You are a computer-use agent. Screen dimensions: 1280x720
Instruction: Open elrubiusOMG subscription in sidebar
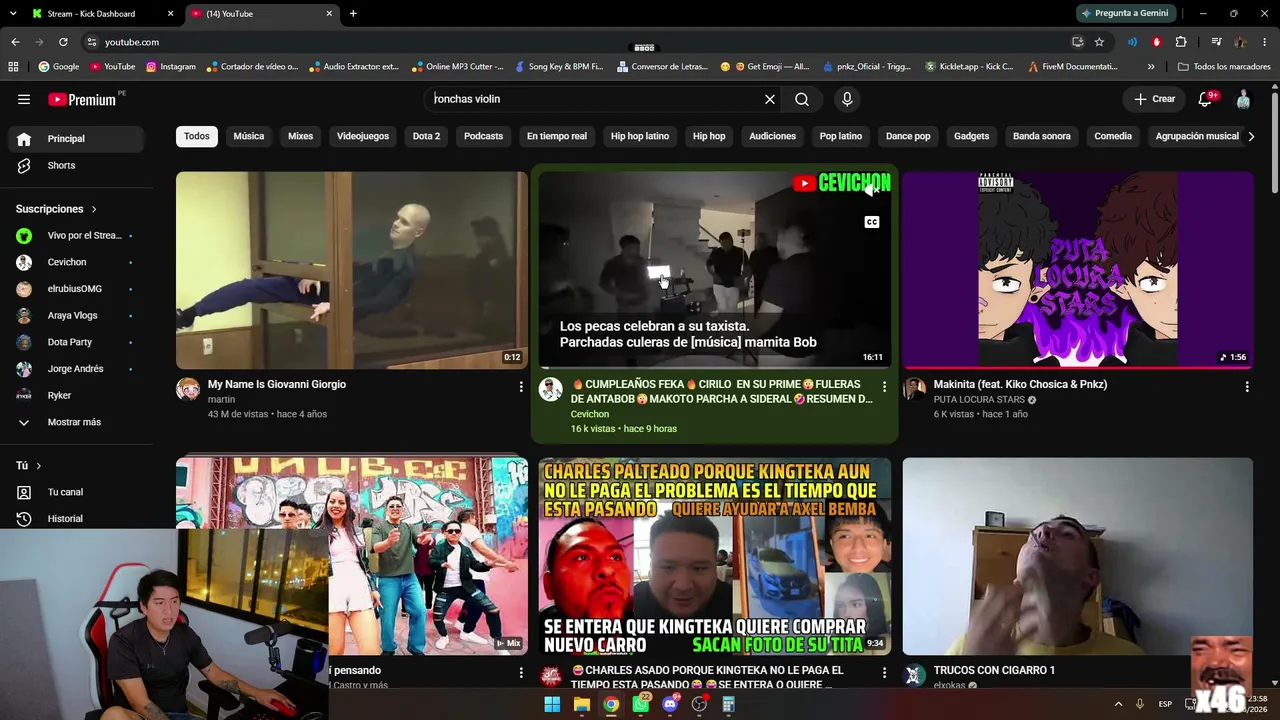(76, 289)
